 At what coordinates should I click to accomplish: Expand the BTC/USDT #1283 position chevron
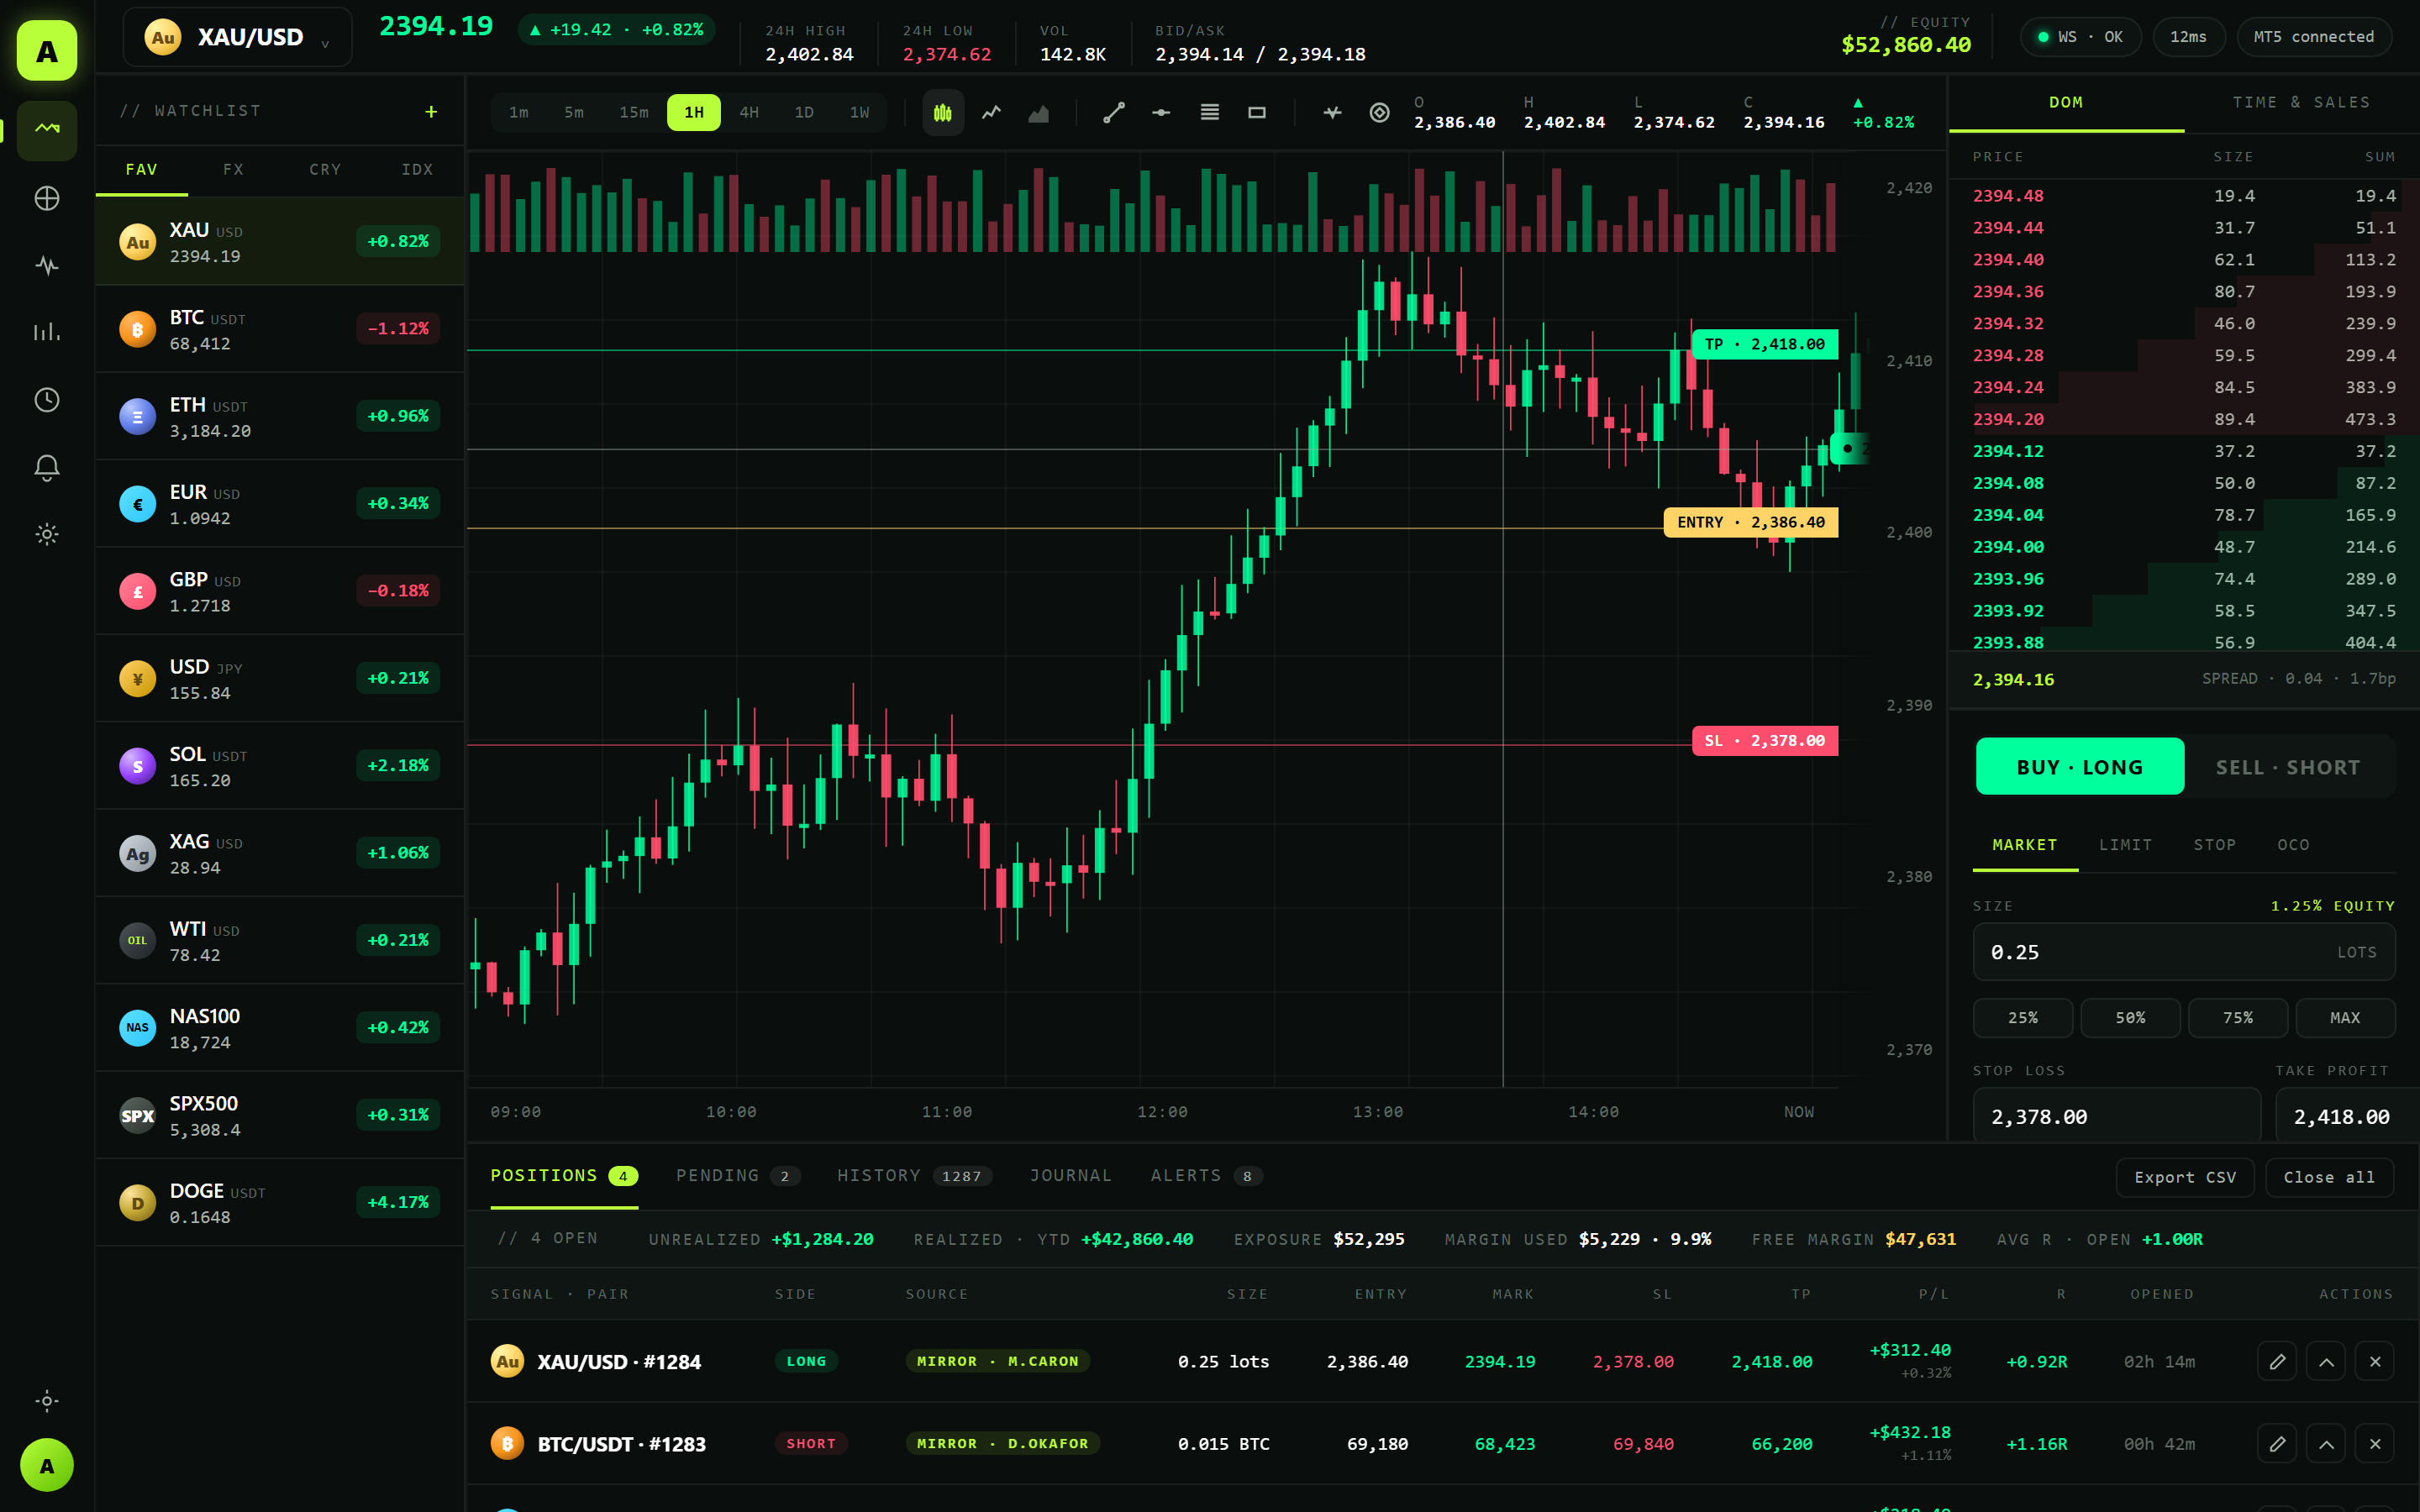pos(2326,1444)
